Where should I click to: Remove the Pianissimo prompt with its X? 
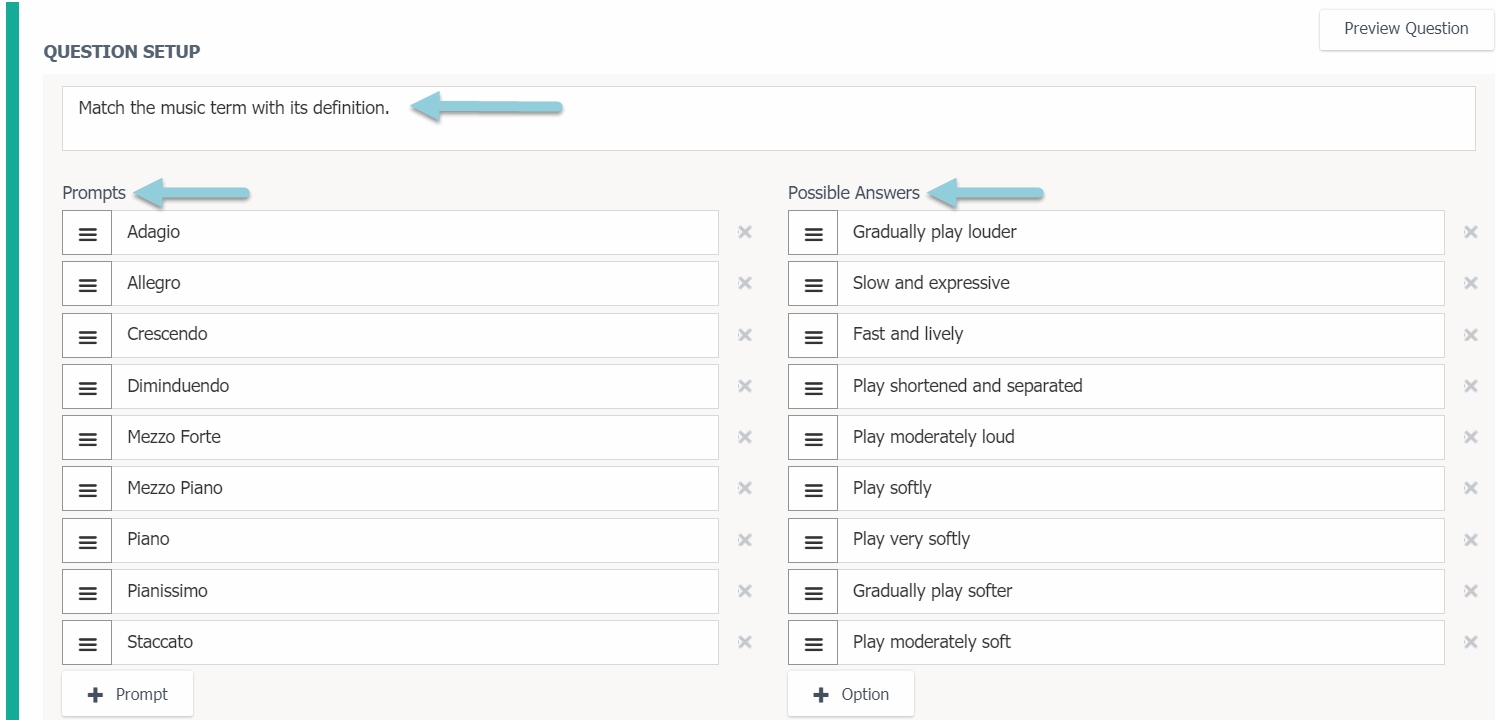(744, 591)
